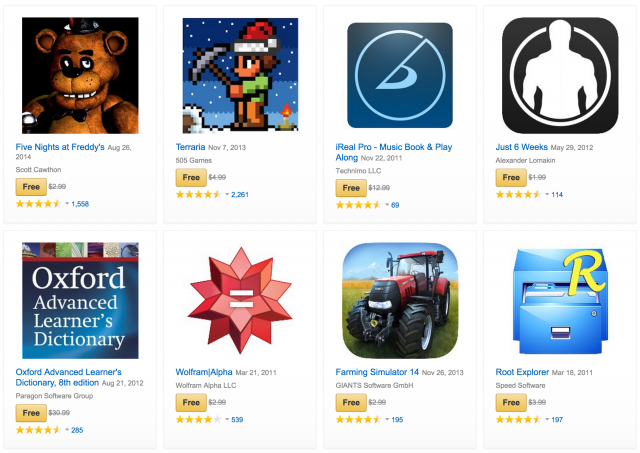Image resolution: width=640 pixels, height=453 pixels.
Task: Open the Five Nights at Freddy's app icon
Action: pyautogui.click(x=80, y=76)
